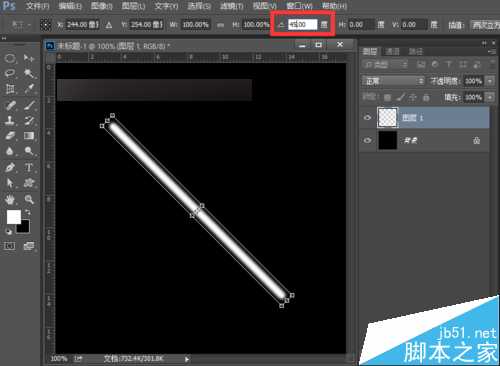The image size is (500, 366).
Task: Select the Magic Wand tool
Action: (x=29, y=74)
